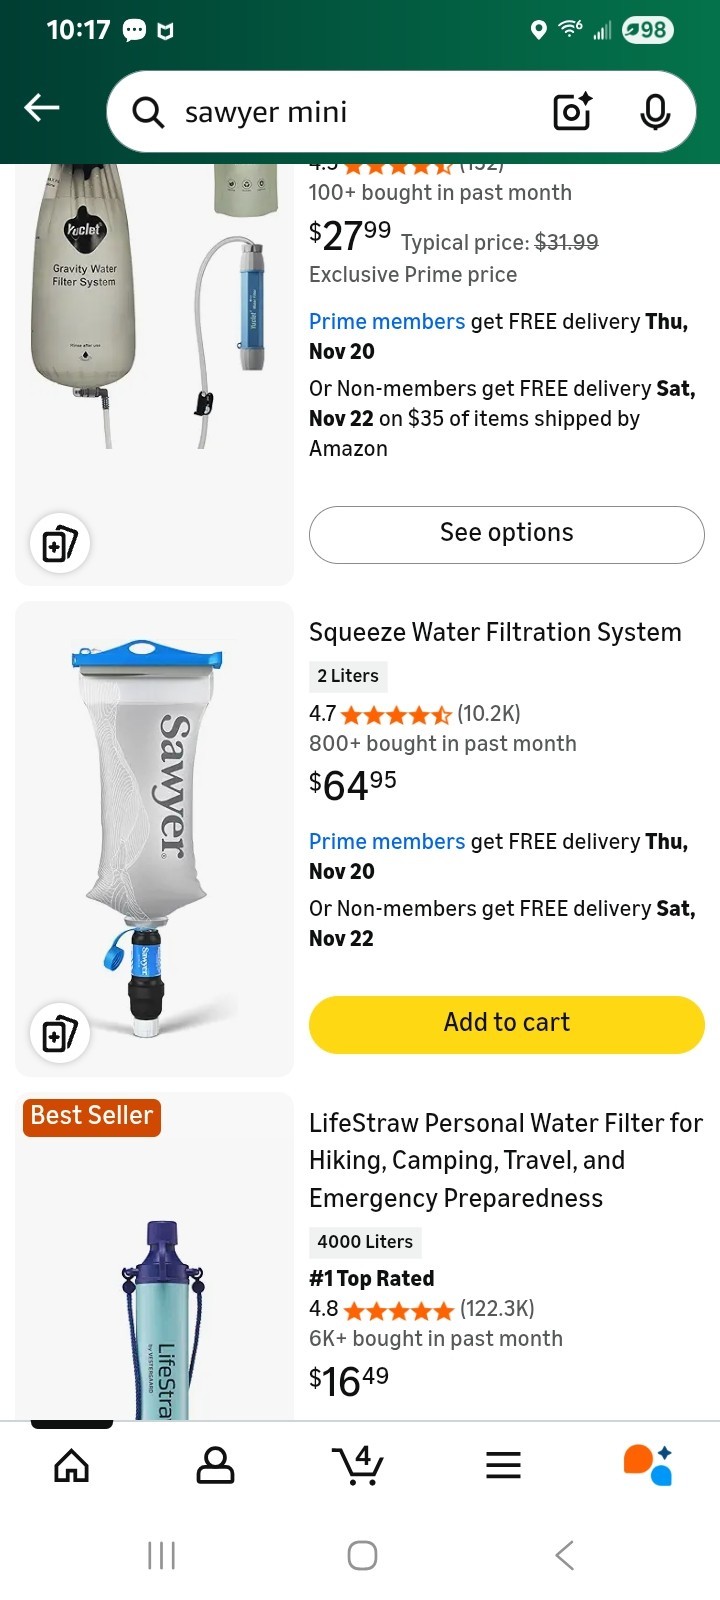Open reviews via the 10.2K rating link
The height and width of the screenshot is (1600, 720).
point(486,713)
